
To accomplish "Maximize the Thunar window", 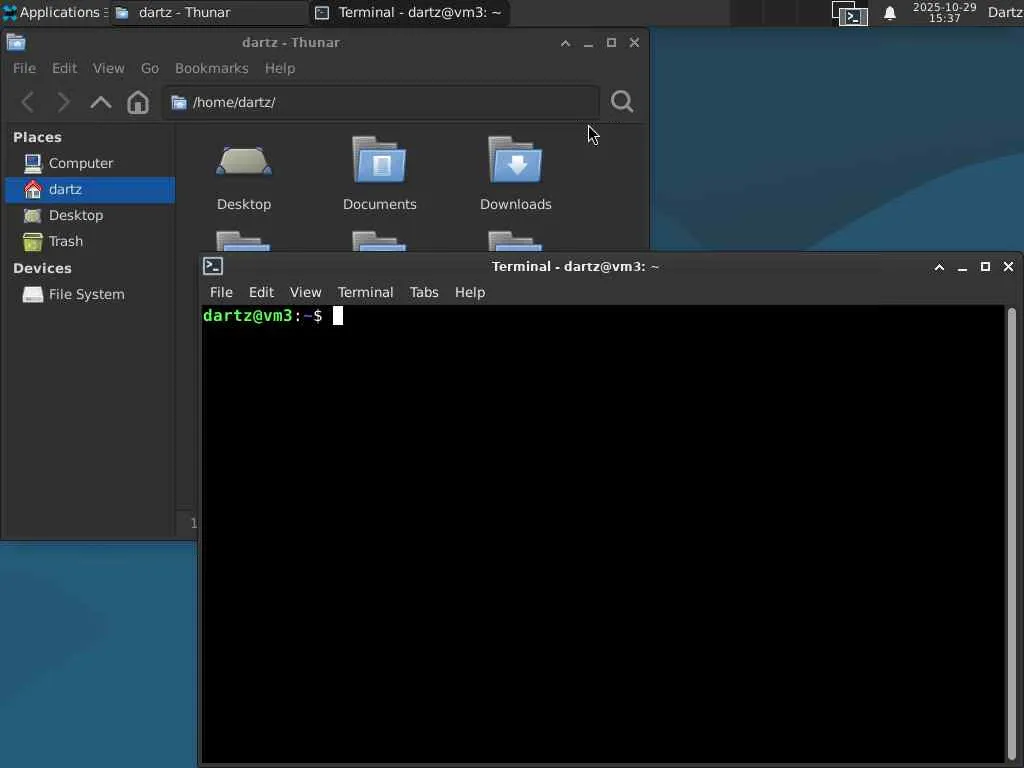I will (611, 42).
